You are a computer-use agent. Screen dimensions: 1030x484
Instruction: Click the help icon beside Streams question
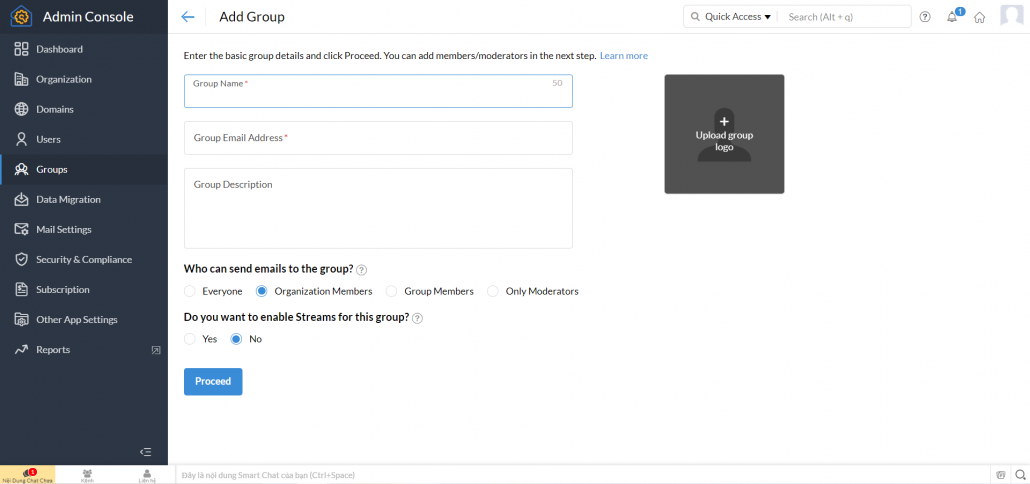[417, 318]
